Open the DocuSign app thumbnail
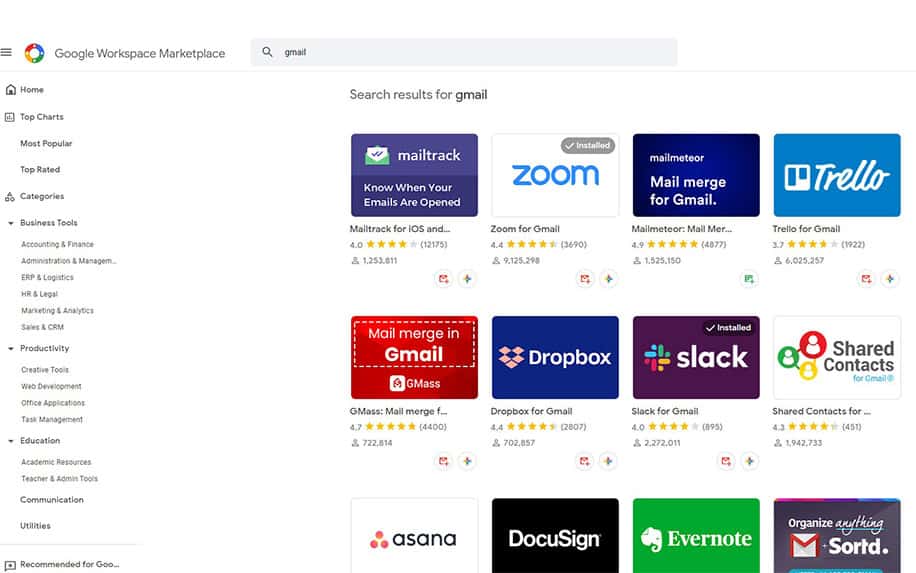The width and height of the screenshot is (916, 573). [x=555, y=536]
